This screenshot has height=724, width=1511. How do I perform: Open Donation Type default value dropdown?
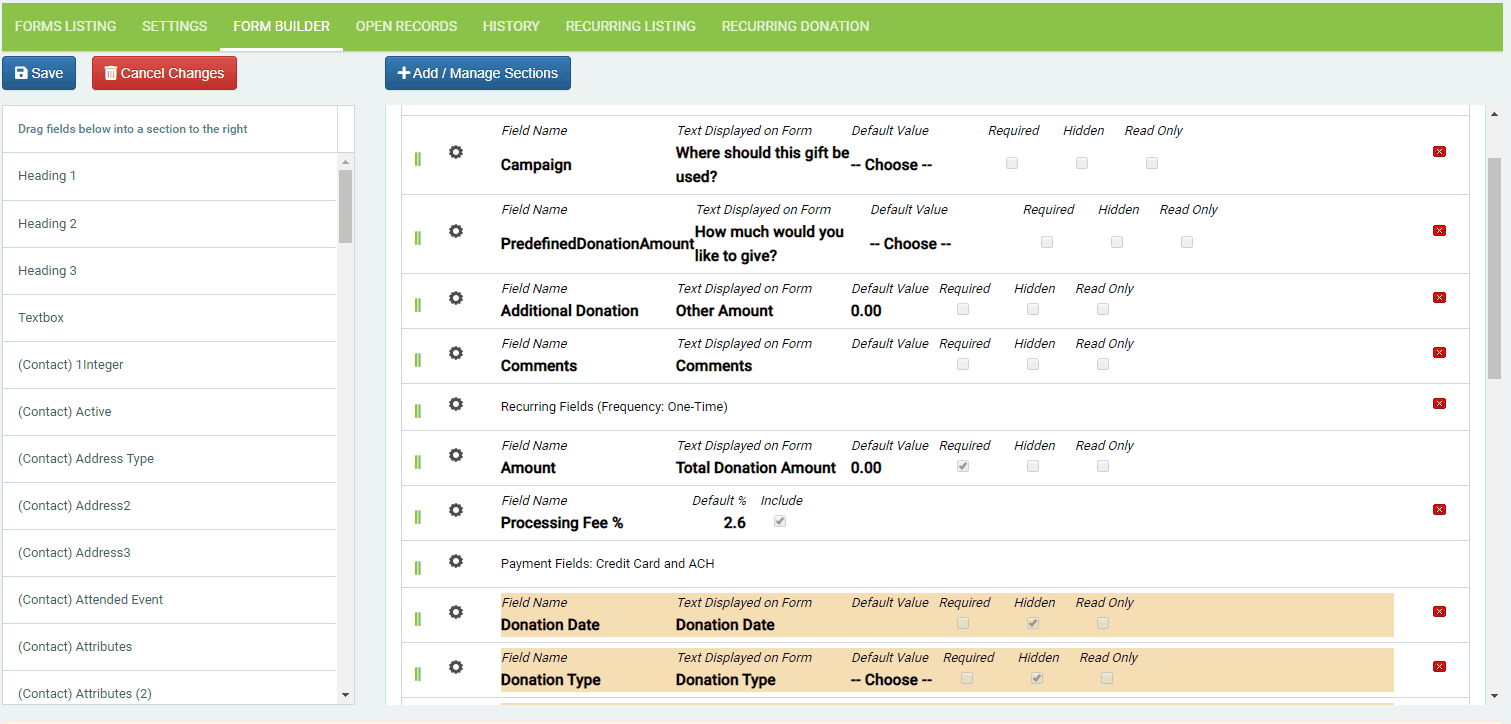coord(891,680)
